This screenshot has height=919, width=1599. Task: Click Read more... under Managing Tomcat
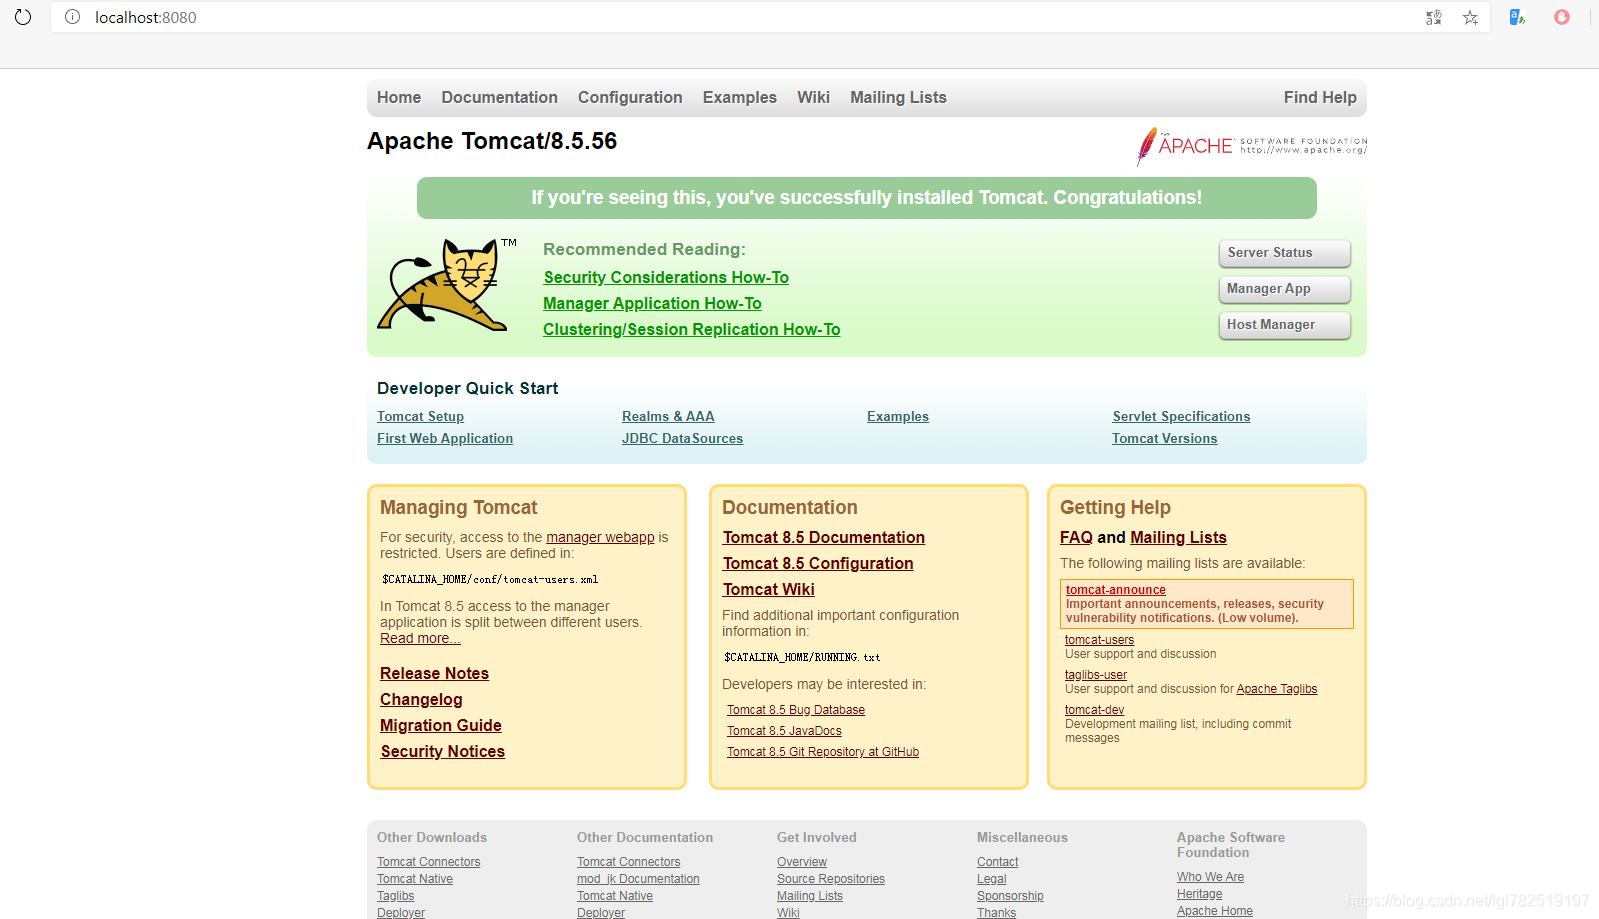click(x=420, y=638)
